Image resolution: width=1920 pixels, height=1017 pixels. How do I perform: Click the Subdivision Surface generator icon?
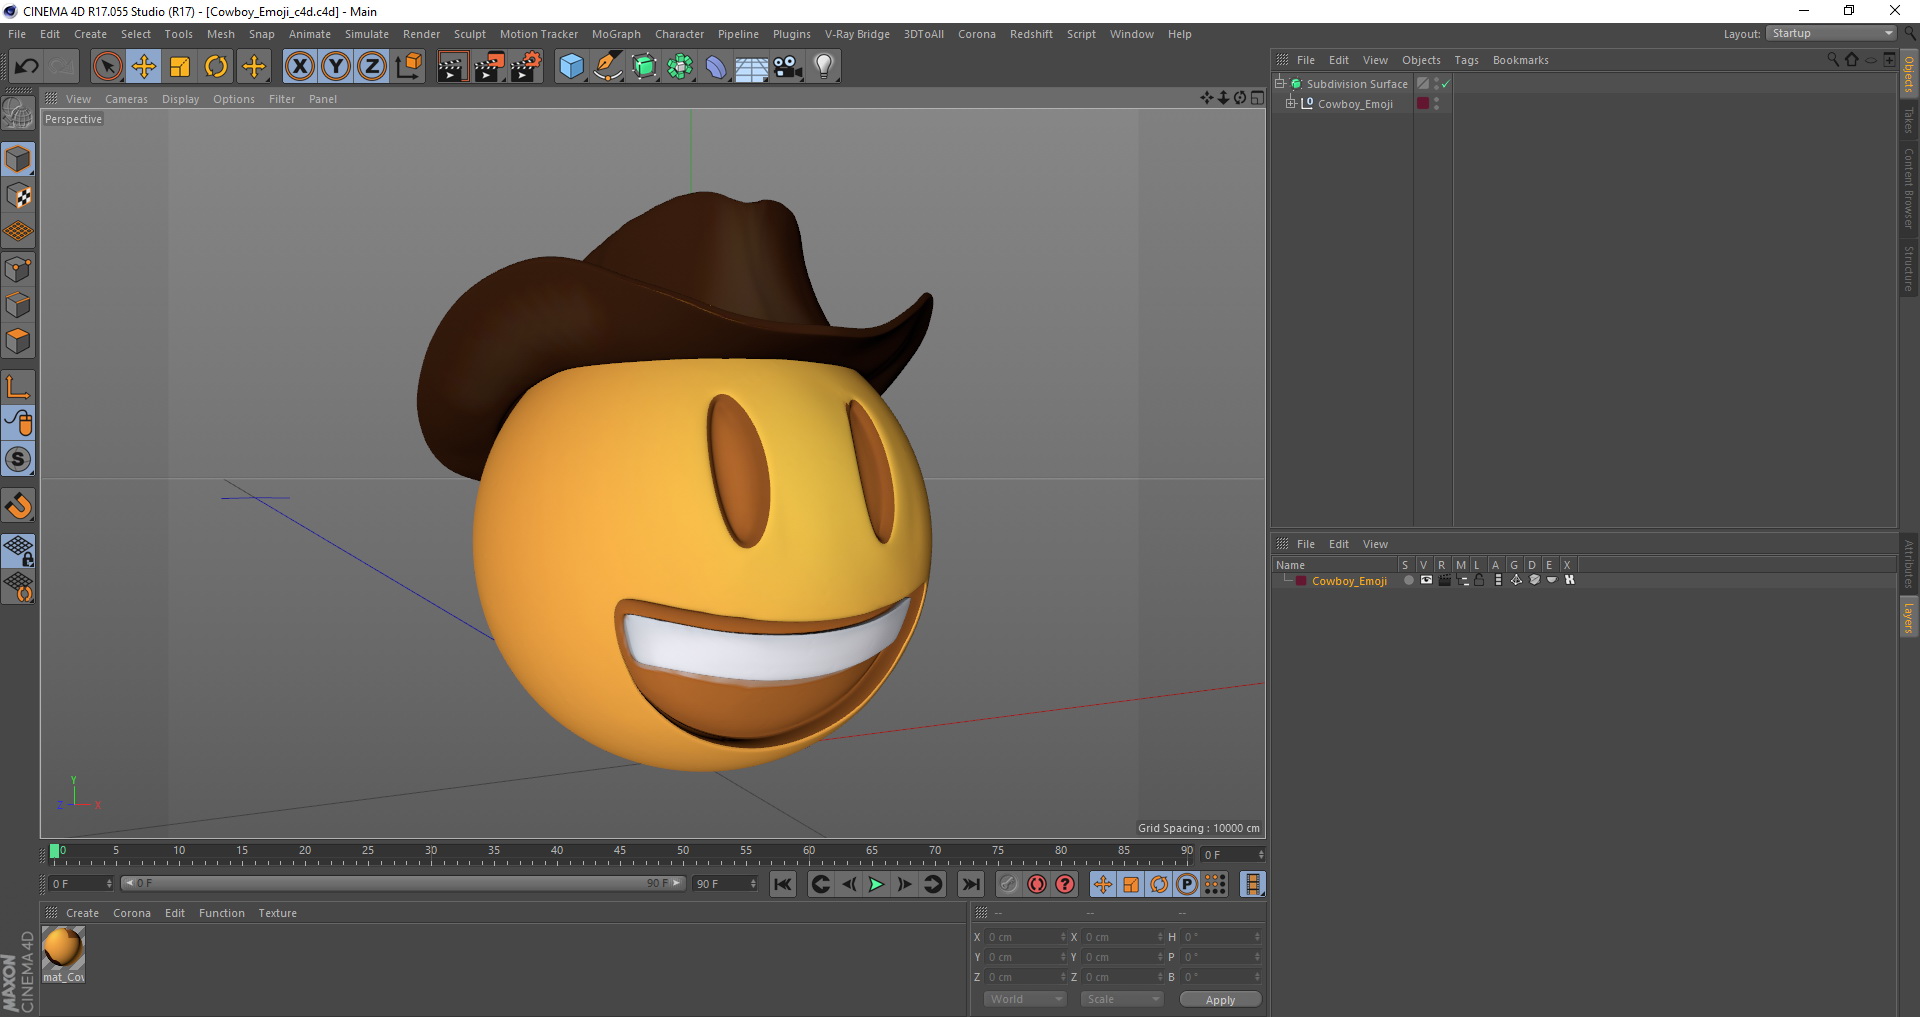pos(645,67)
